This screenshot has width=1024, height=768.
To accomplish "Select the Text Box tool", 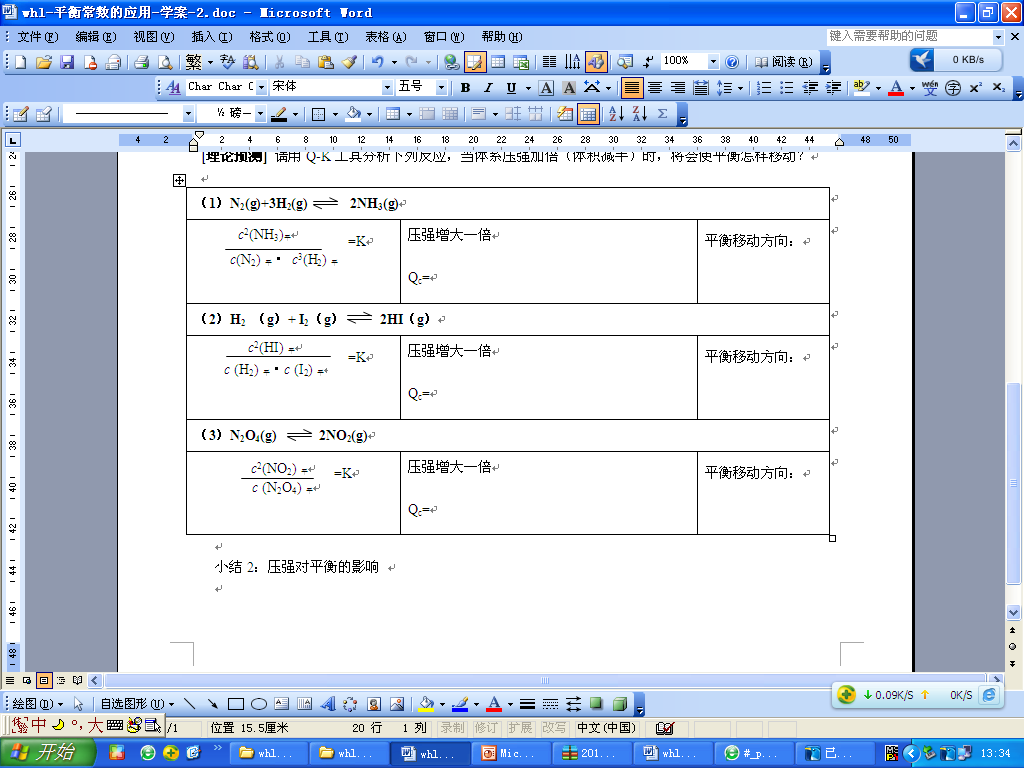I will tap(280, 703).
